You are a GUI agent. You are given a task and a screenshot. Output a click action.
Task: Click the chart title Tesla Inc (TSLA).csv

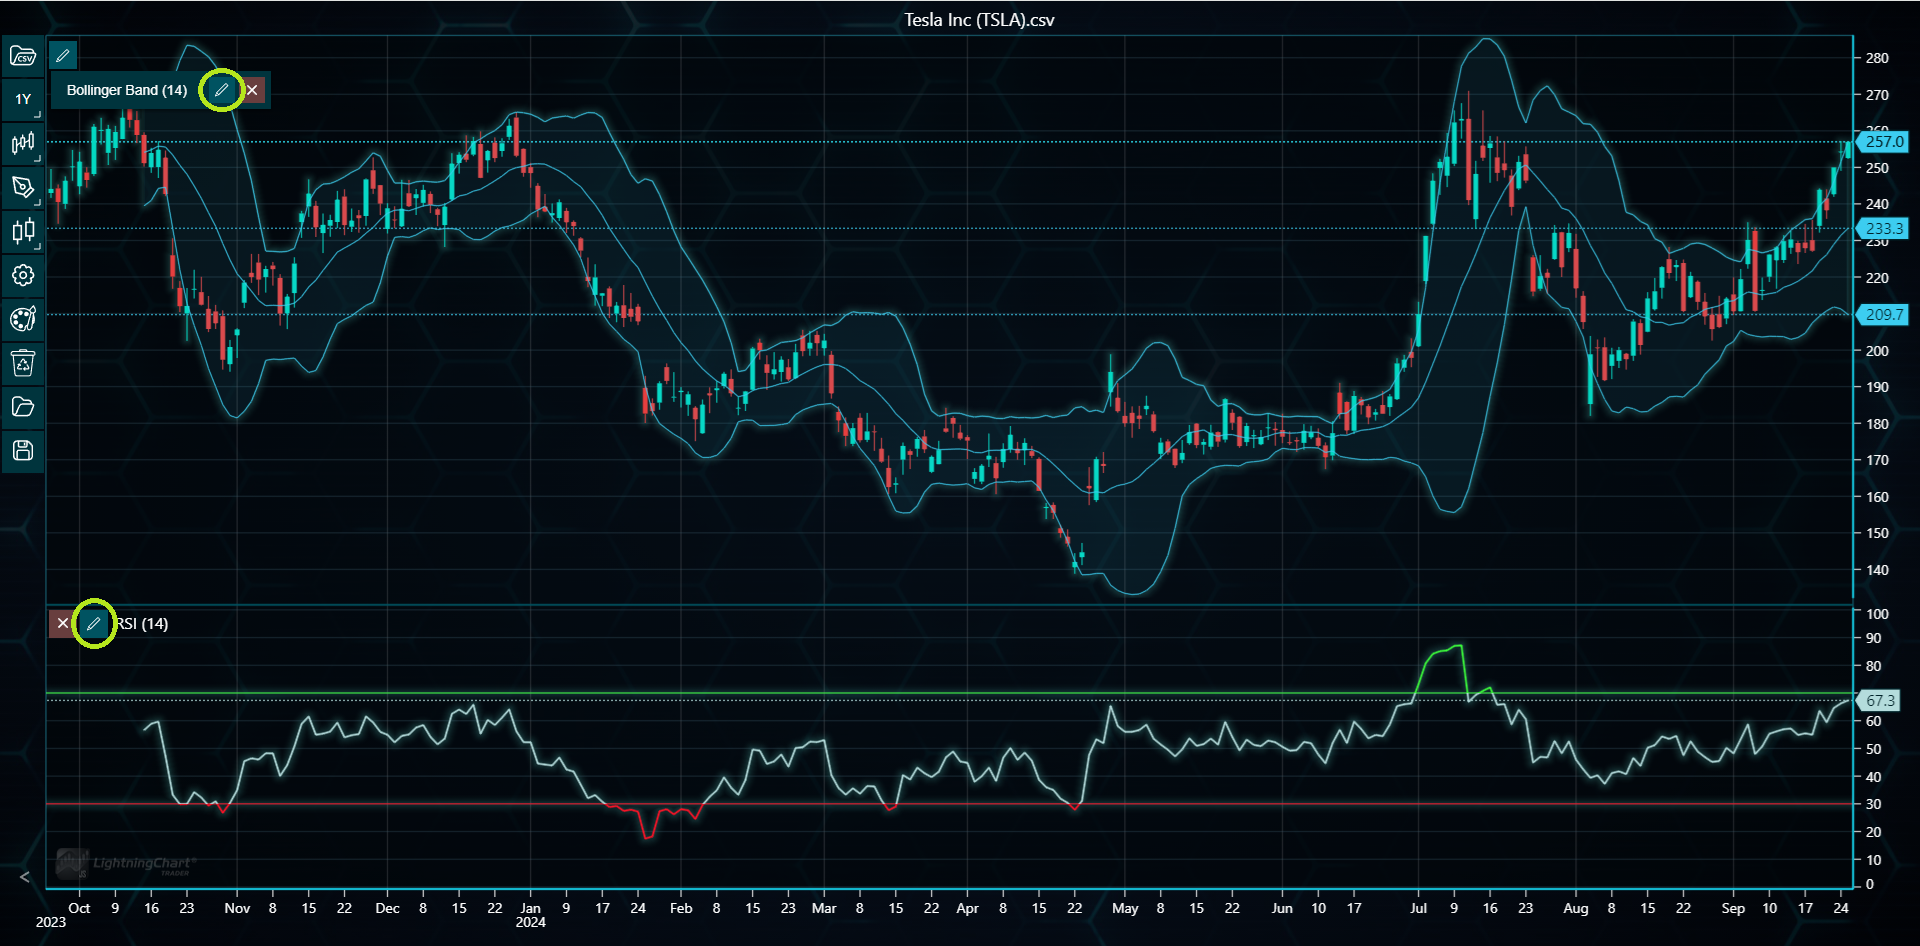click(979, 20)
